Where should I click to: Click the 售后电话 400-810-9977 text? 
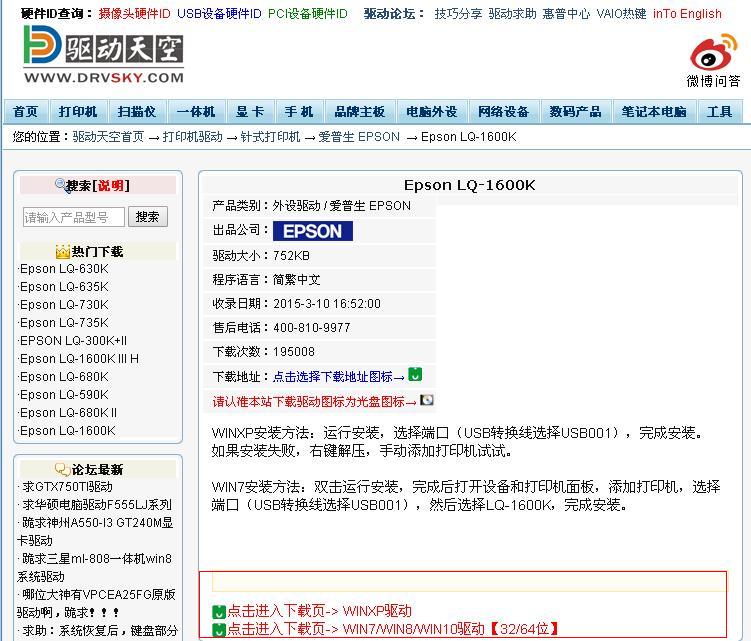pos(282,328)
